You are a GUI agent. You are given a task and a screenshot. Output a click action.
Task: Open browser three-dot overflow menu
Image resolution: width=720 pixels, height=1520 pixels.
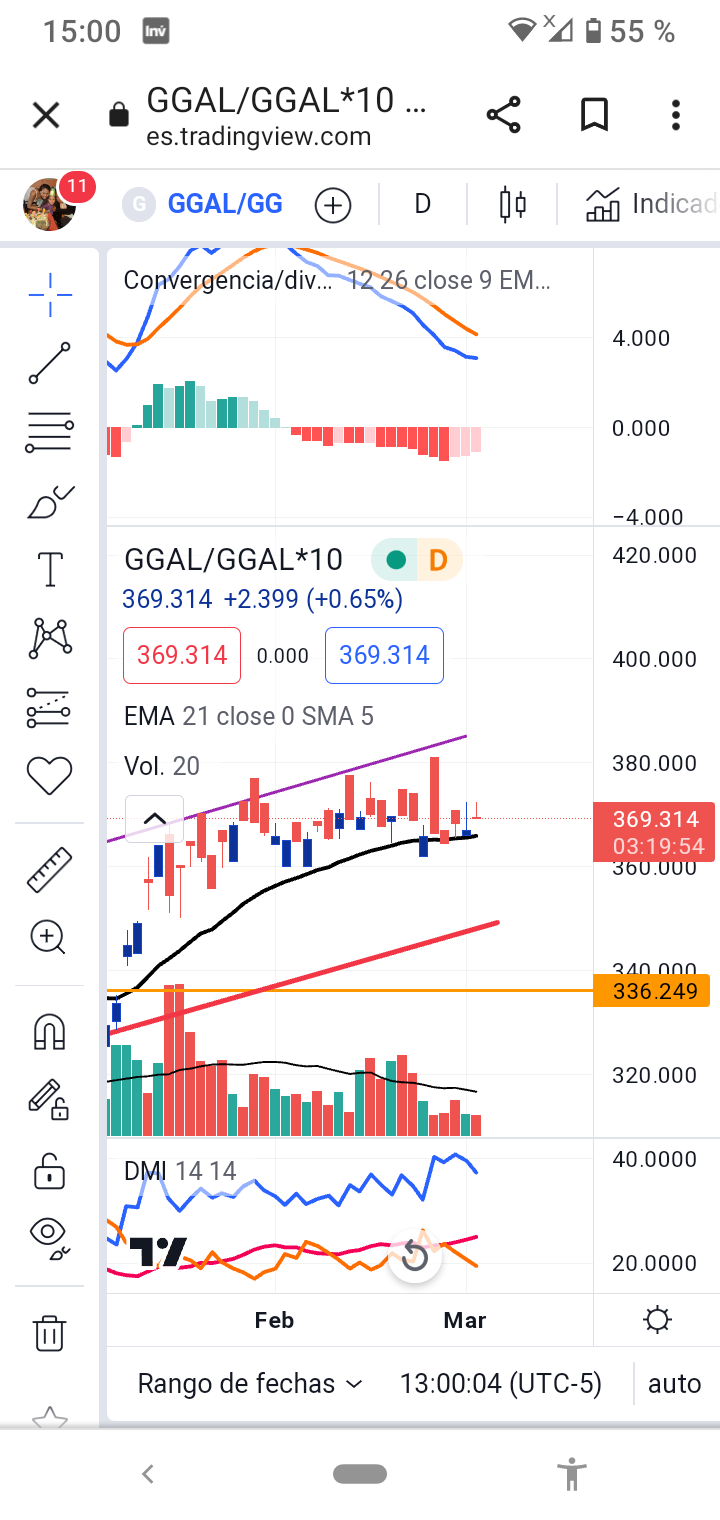676,115
